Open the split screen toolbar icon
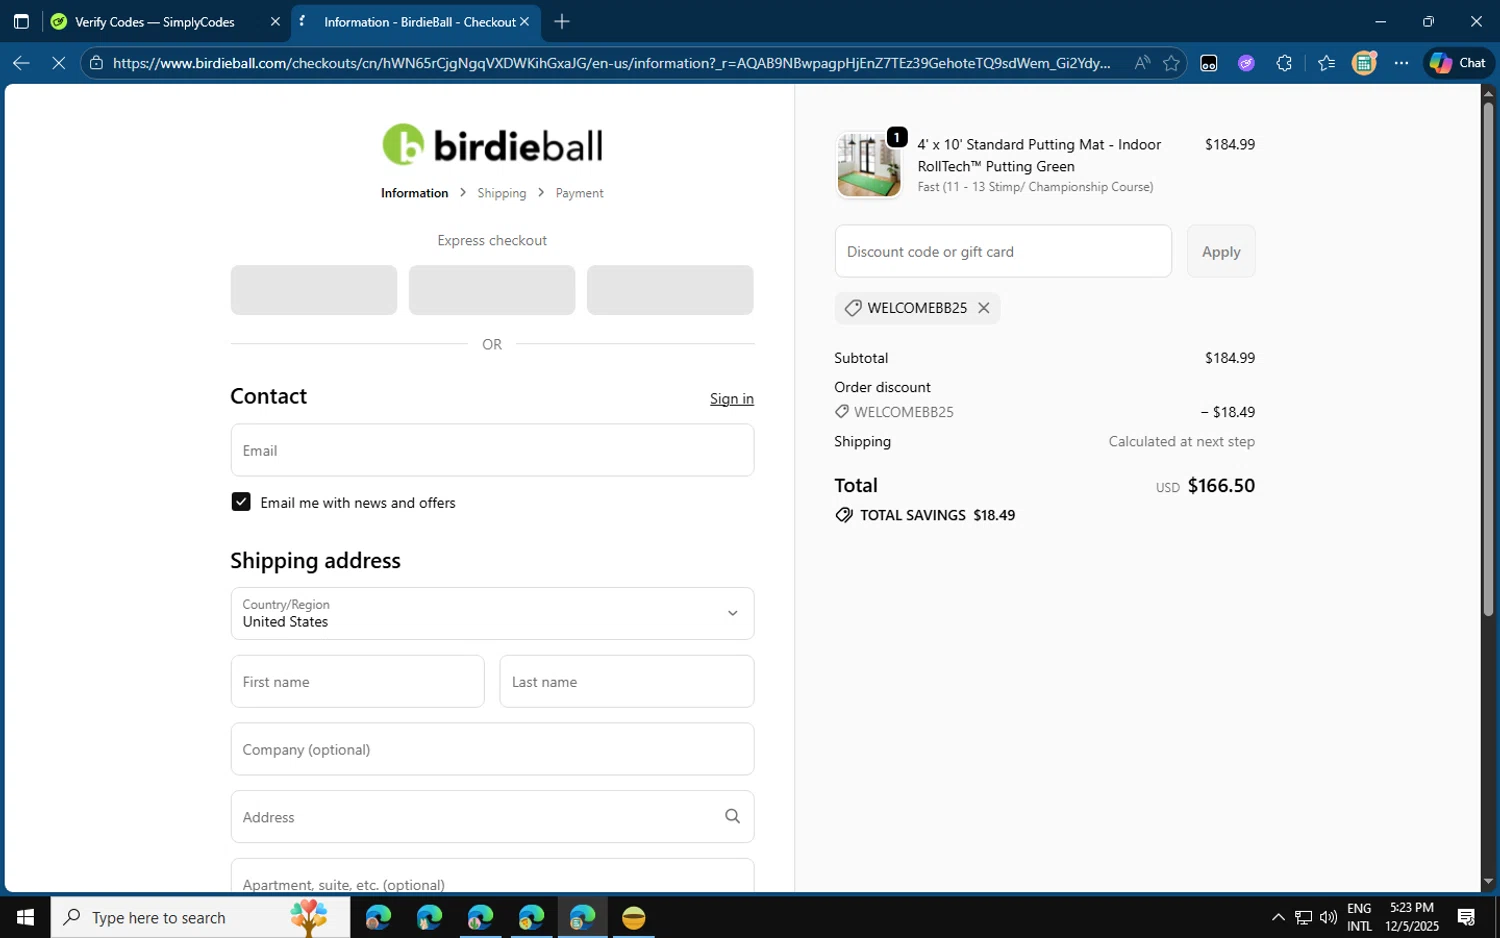Screen dimensions: 1500x938 pyautogui.click(x=1208, y=63)
